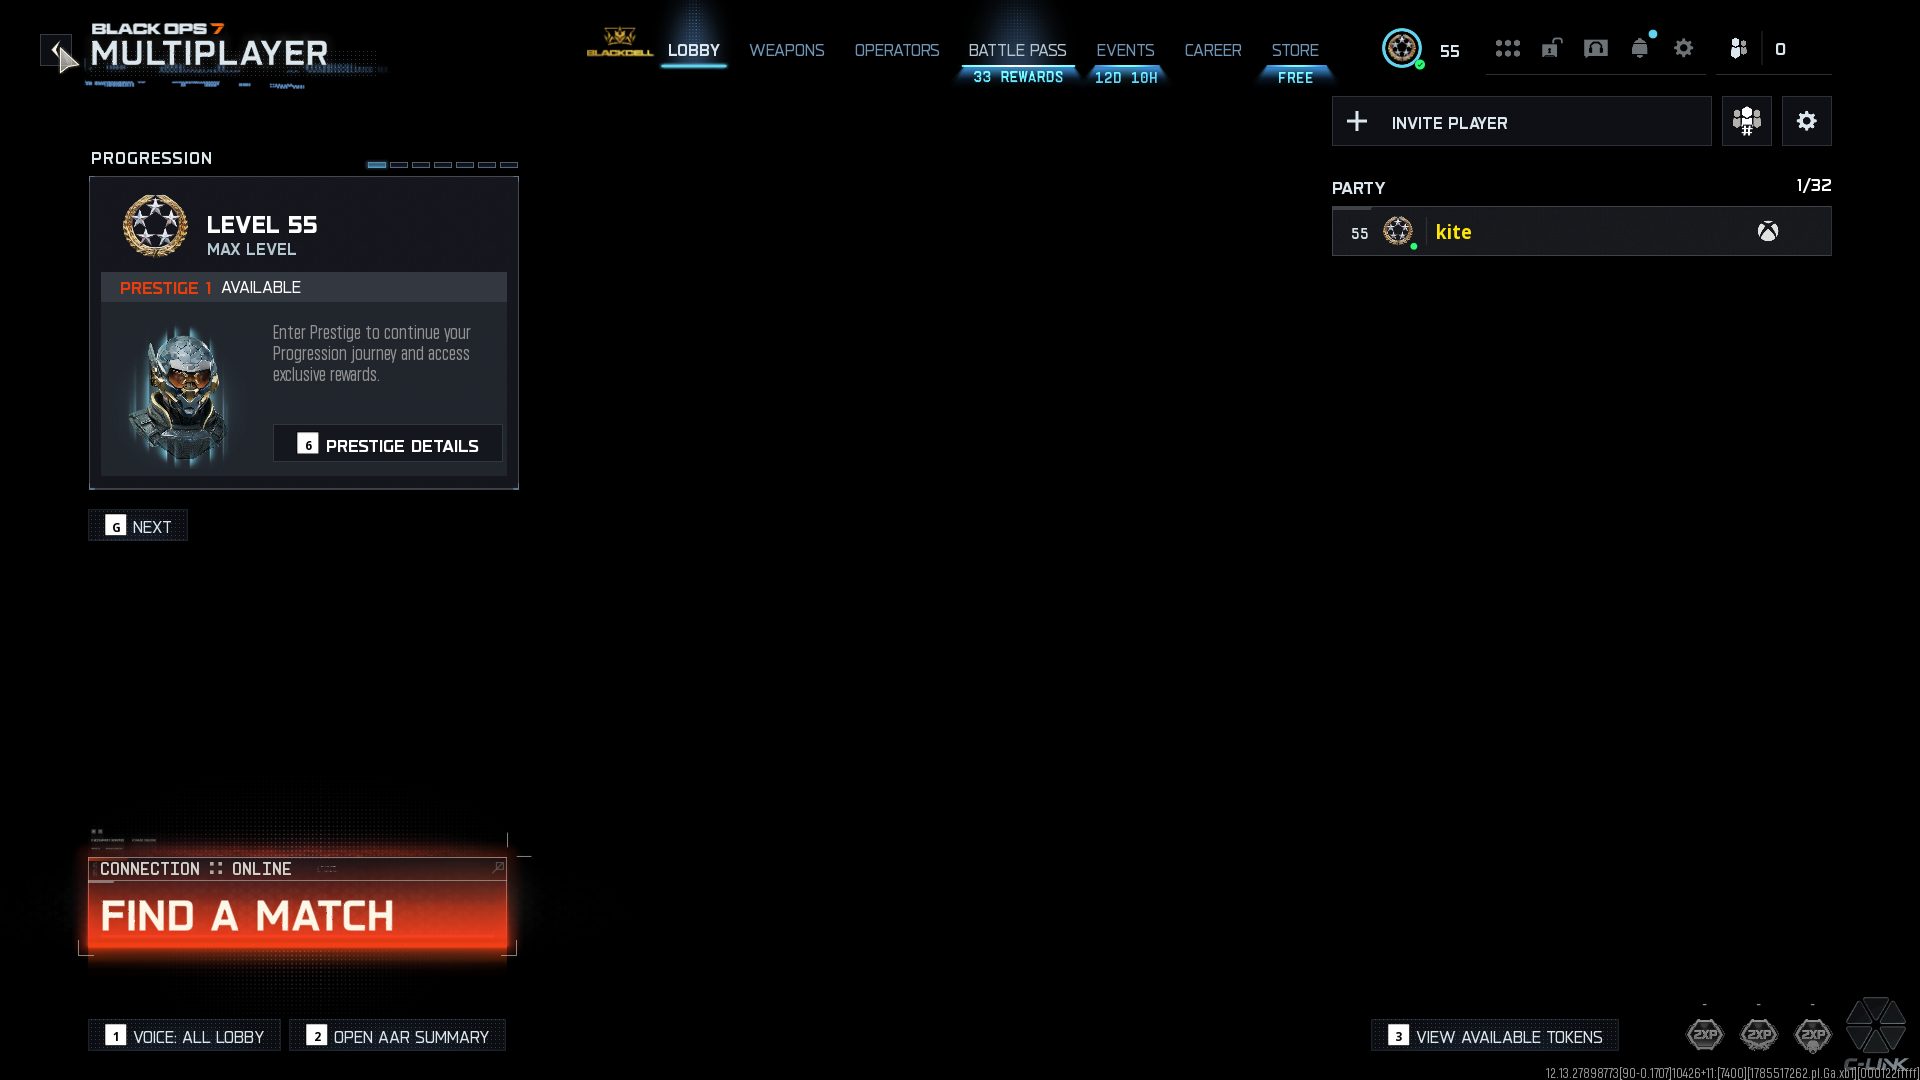Click the 12D 10H timer under Events
Image resolution: width=1920 pixels, height=1080 pixels.
tap(1126, 77)
